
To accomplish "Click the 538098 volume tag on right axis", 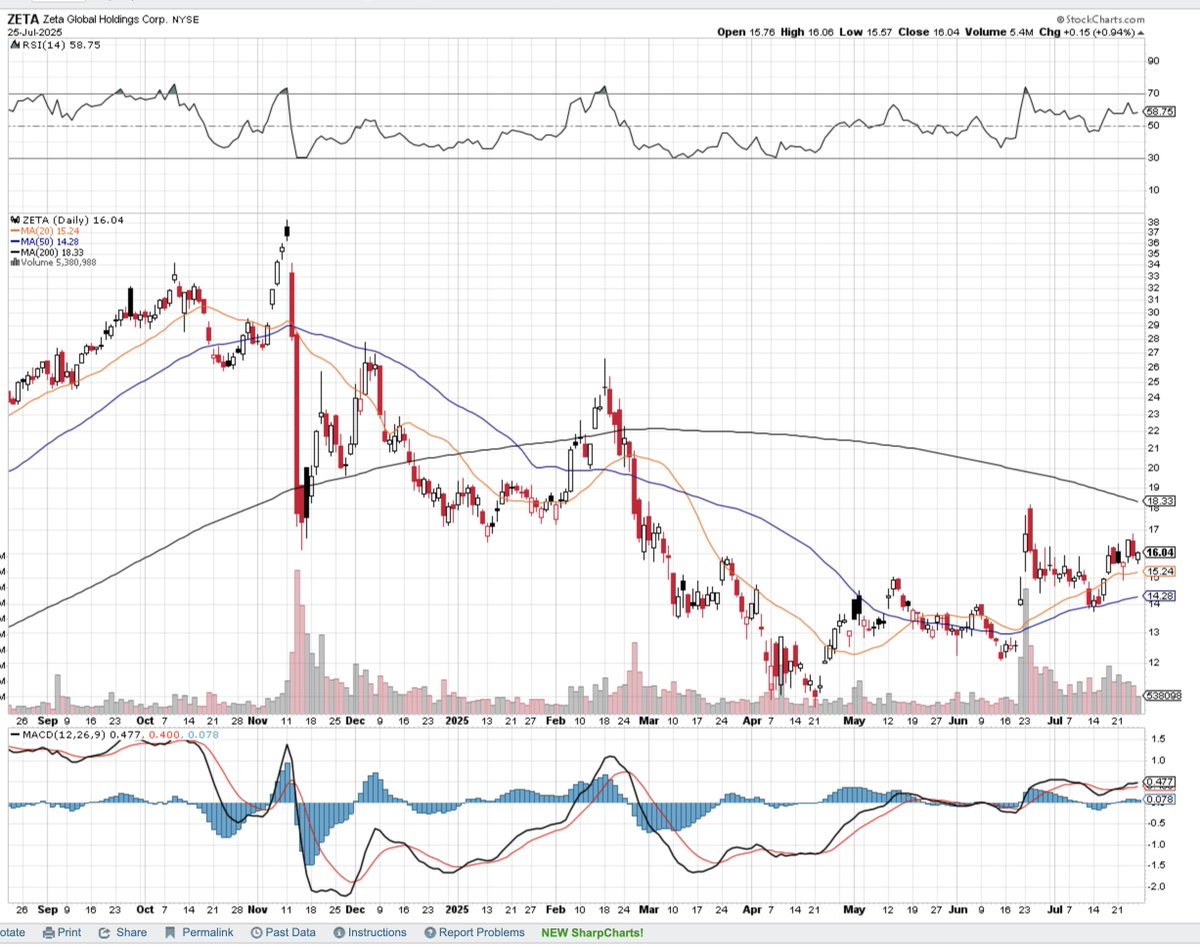I will point(1160,695).
